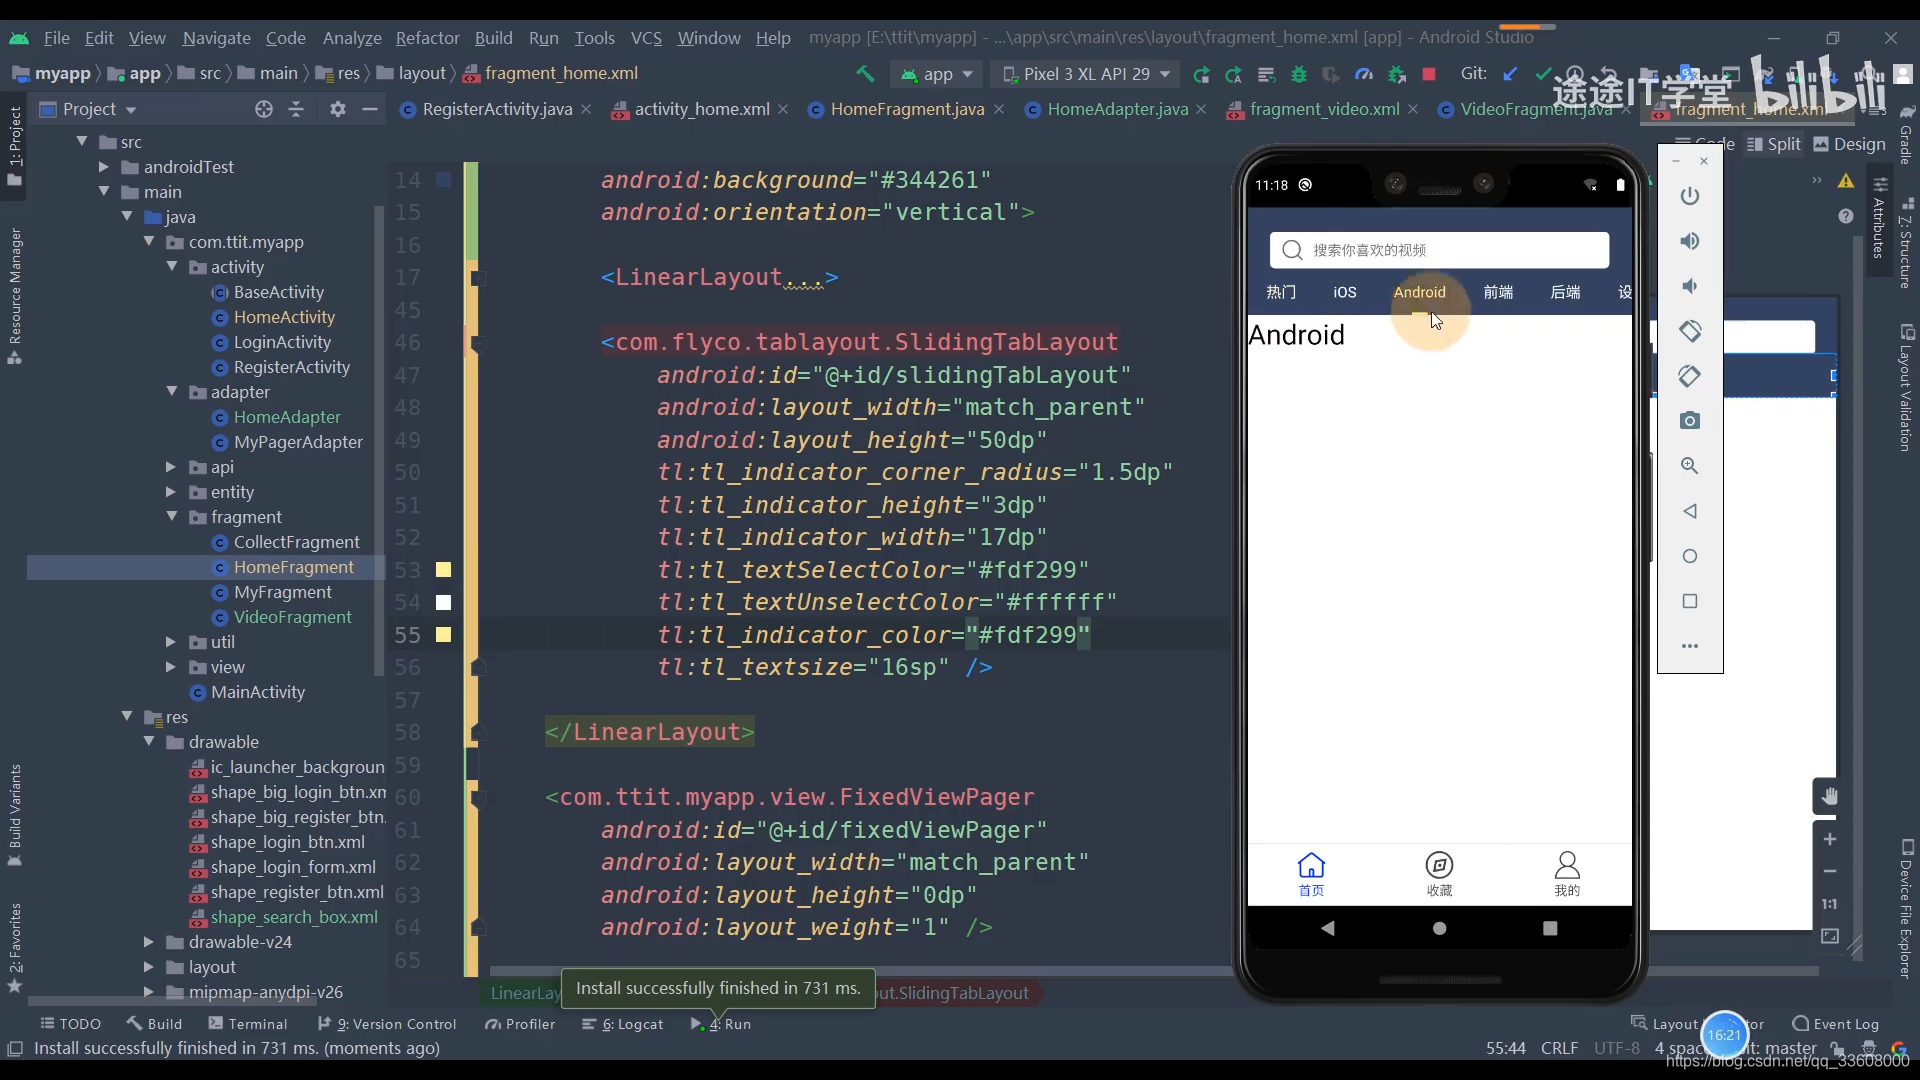Click yellow color swatch on line 53
Screen dimensions: 1920x1080
point(443,570)
